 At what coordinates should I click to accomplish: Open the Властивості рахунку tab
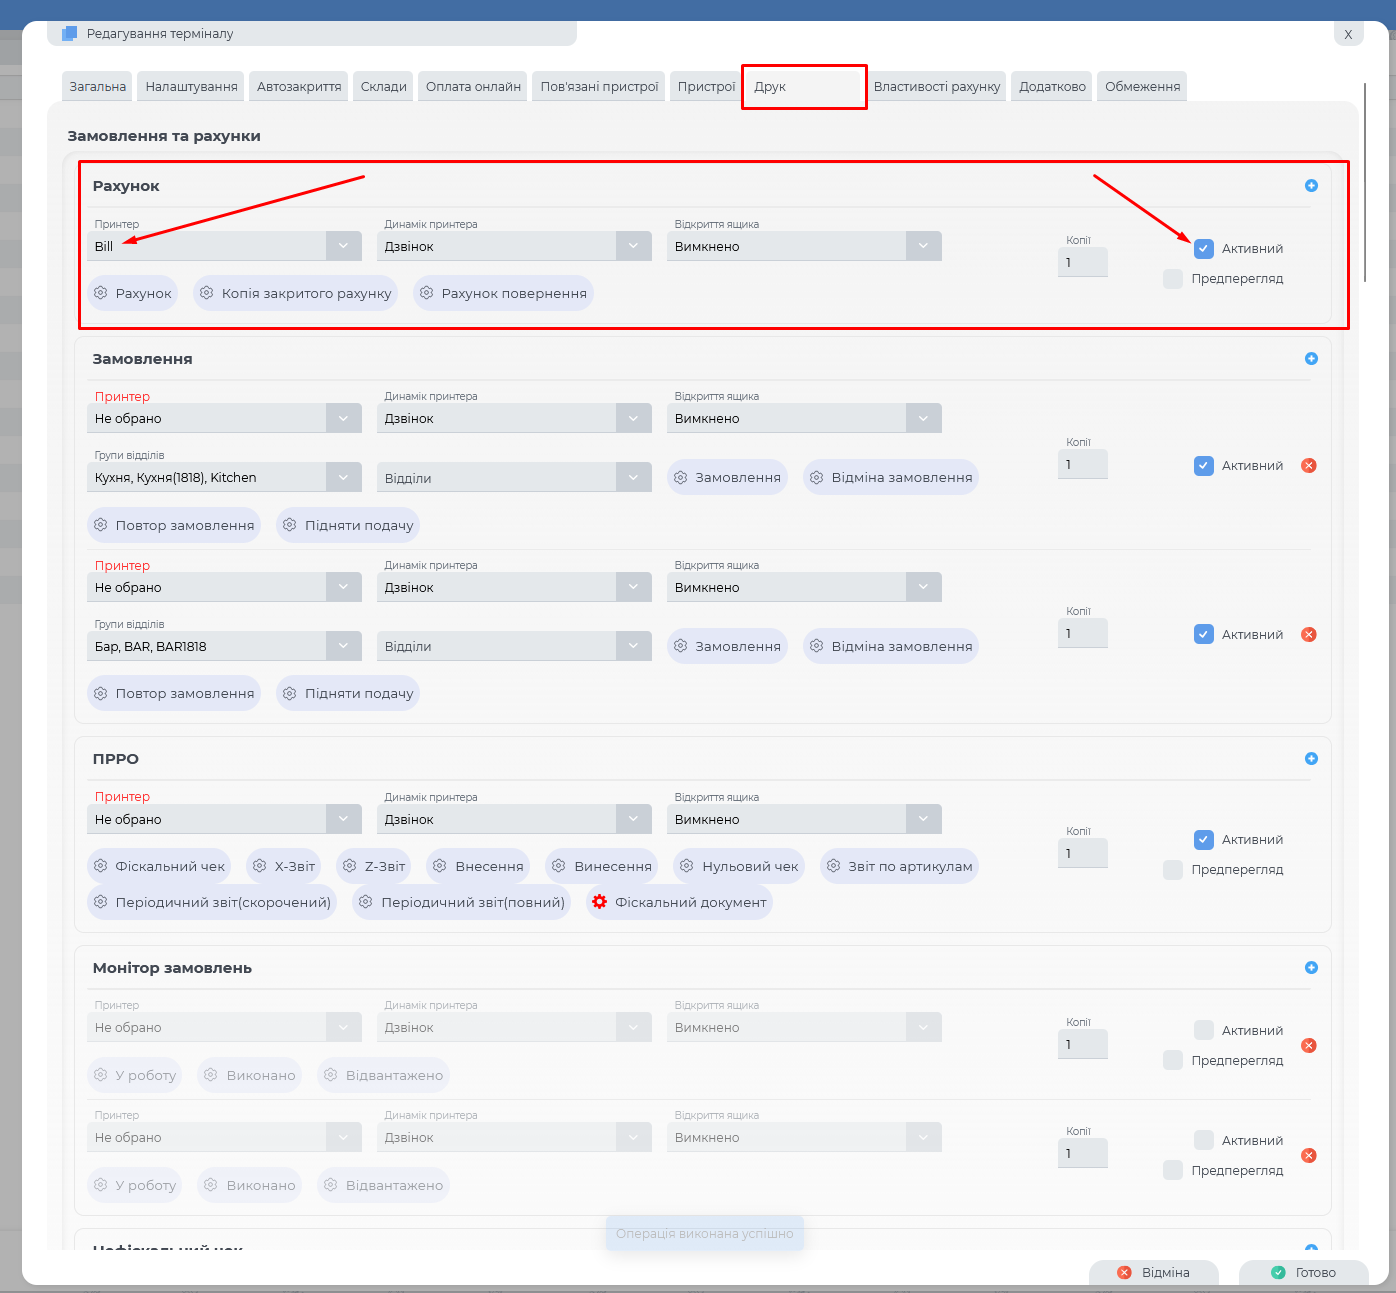point(936,87)
